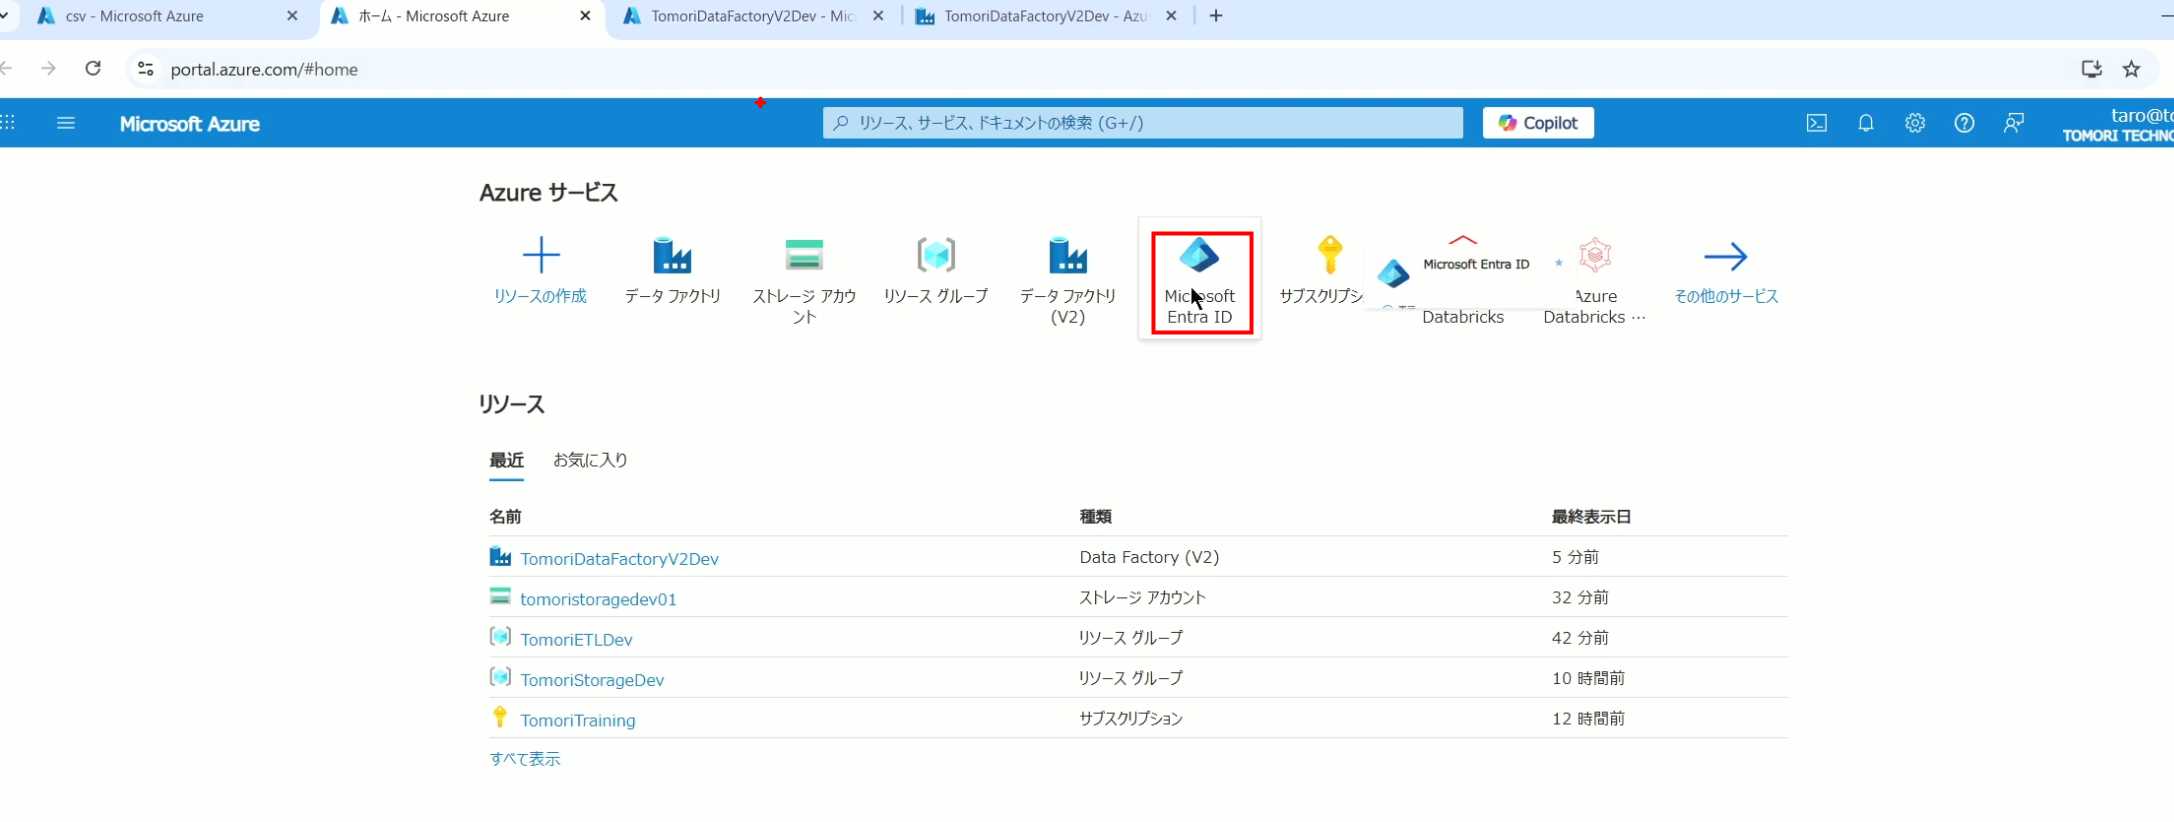The width and height of the screenshot is (2174, 822).
Task: Click the Copilot button
Action: (1537, 123)
